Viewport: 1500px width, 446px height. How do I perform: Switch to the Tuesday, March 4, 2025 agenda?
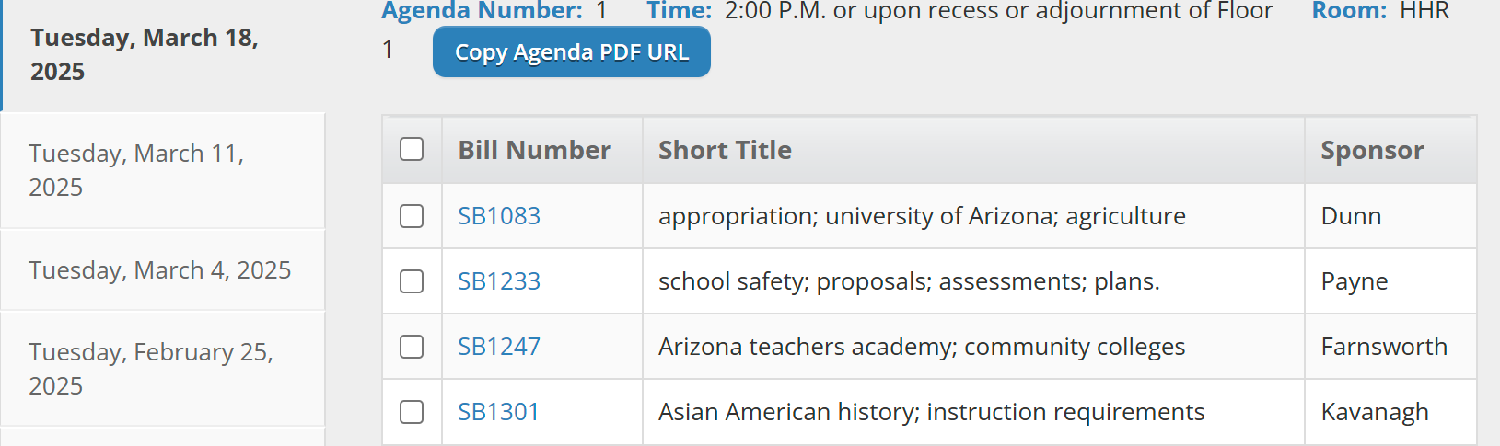coord(160,270)
